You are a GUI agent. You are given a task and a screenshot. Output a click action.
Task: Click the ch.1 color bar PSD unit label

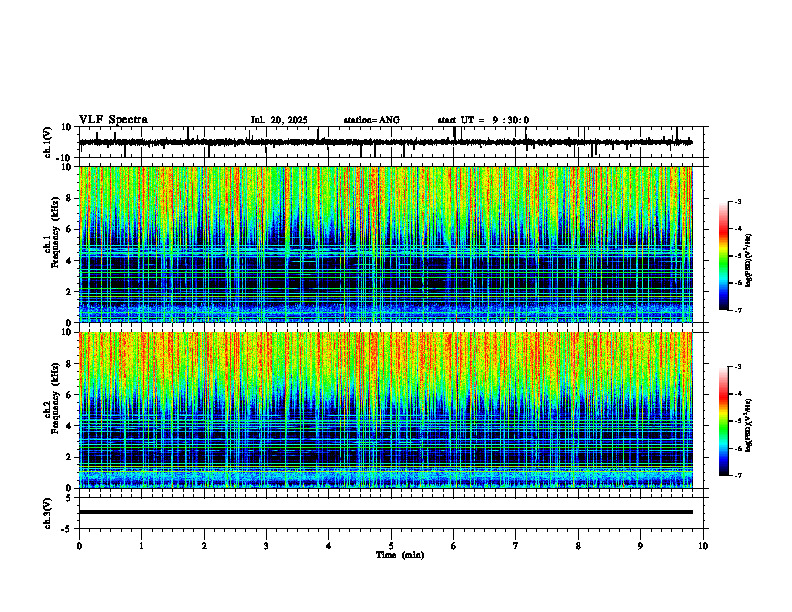pos(749,260)
